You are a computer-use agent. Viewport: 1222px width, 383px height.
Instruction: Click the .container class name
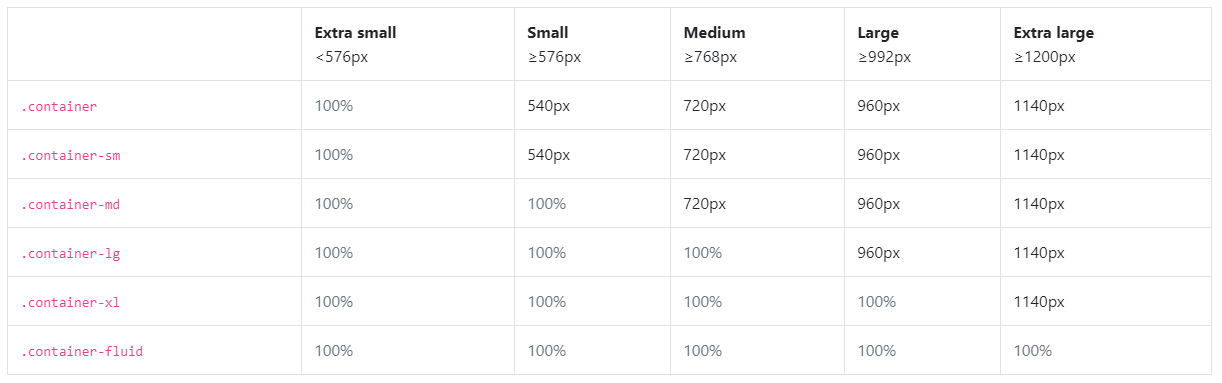[x=59, y=106]
